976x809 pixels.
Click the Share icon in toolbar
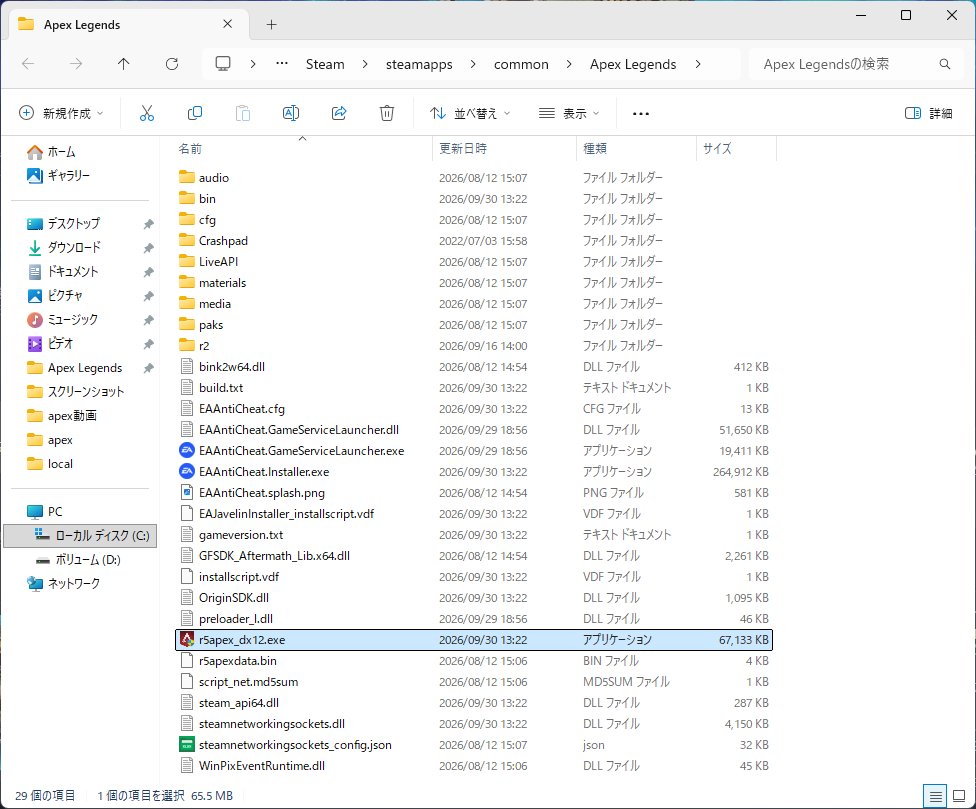click(339, 113)
